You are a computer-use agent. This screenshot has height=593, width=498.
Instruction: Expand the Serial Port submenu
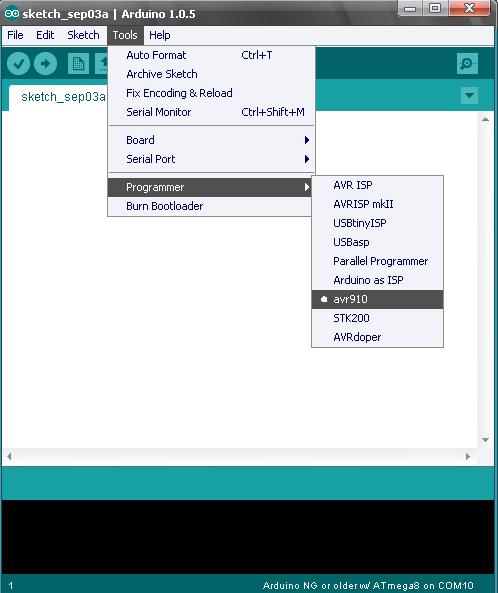click(211, 159)
